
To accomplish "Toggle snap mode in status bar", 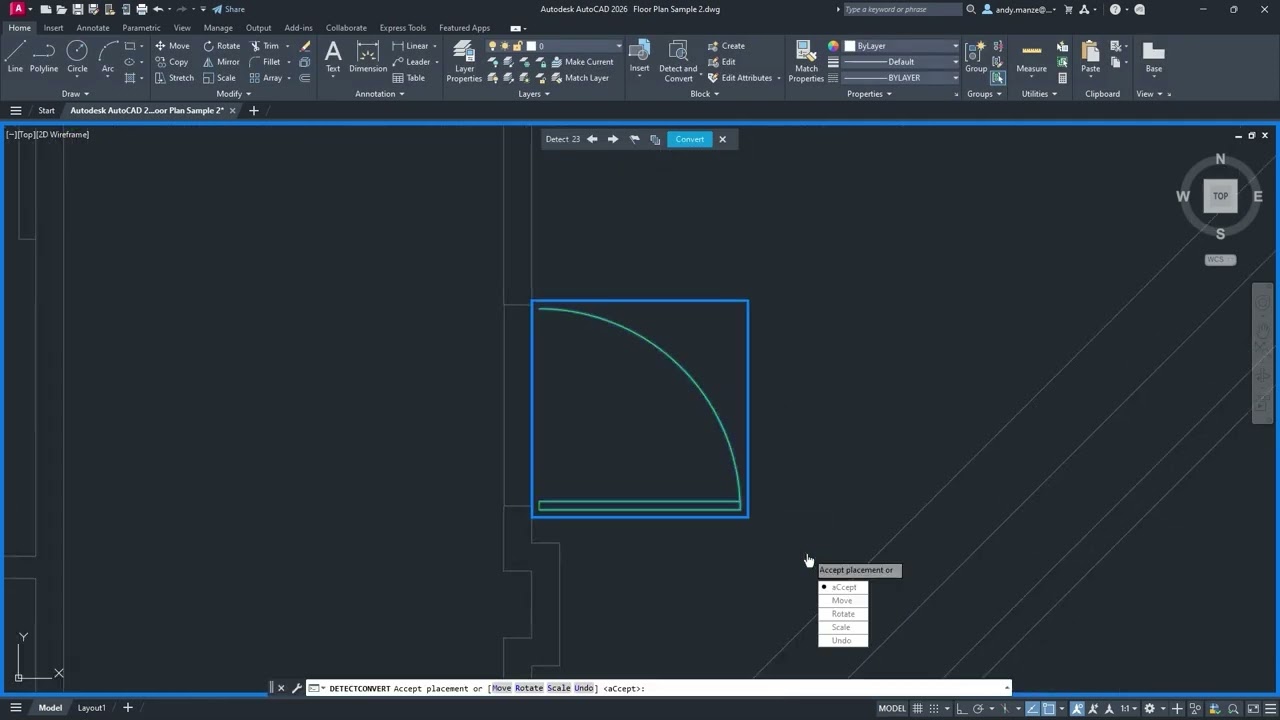I will tap(933, 708).
